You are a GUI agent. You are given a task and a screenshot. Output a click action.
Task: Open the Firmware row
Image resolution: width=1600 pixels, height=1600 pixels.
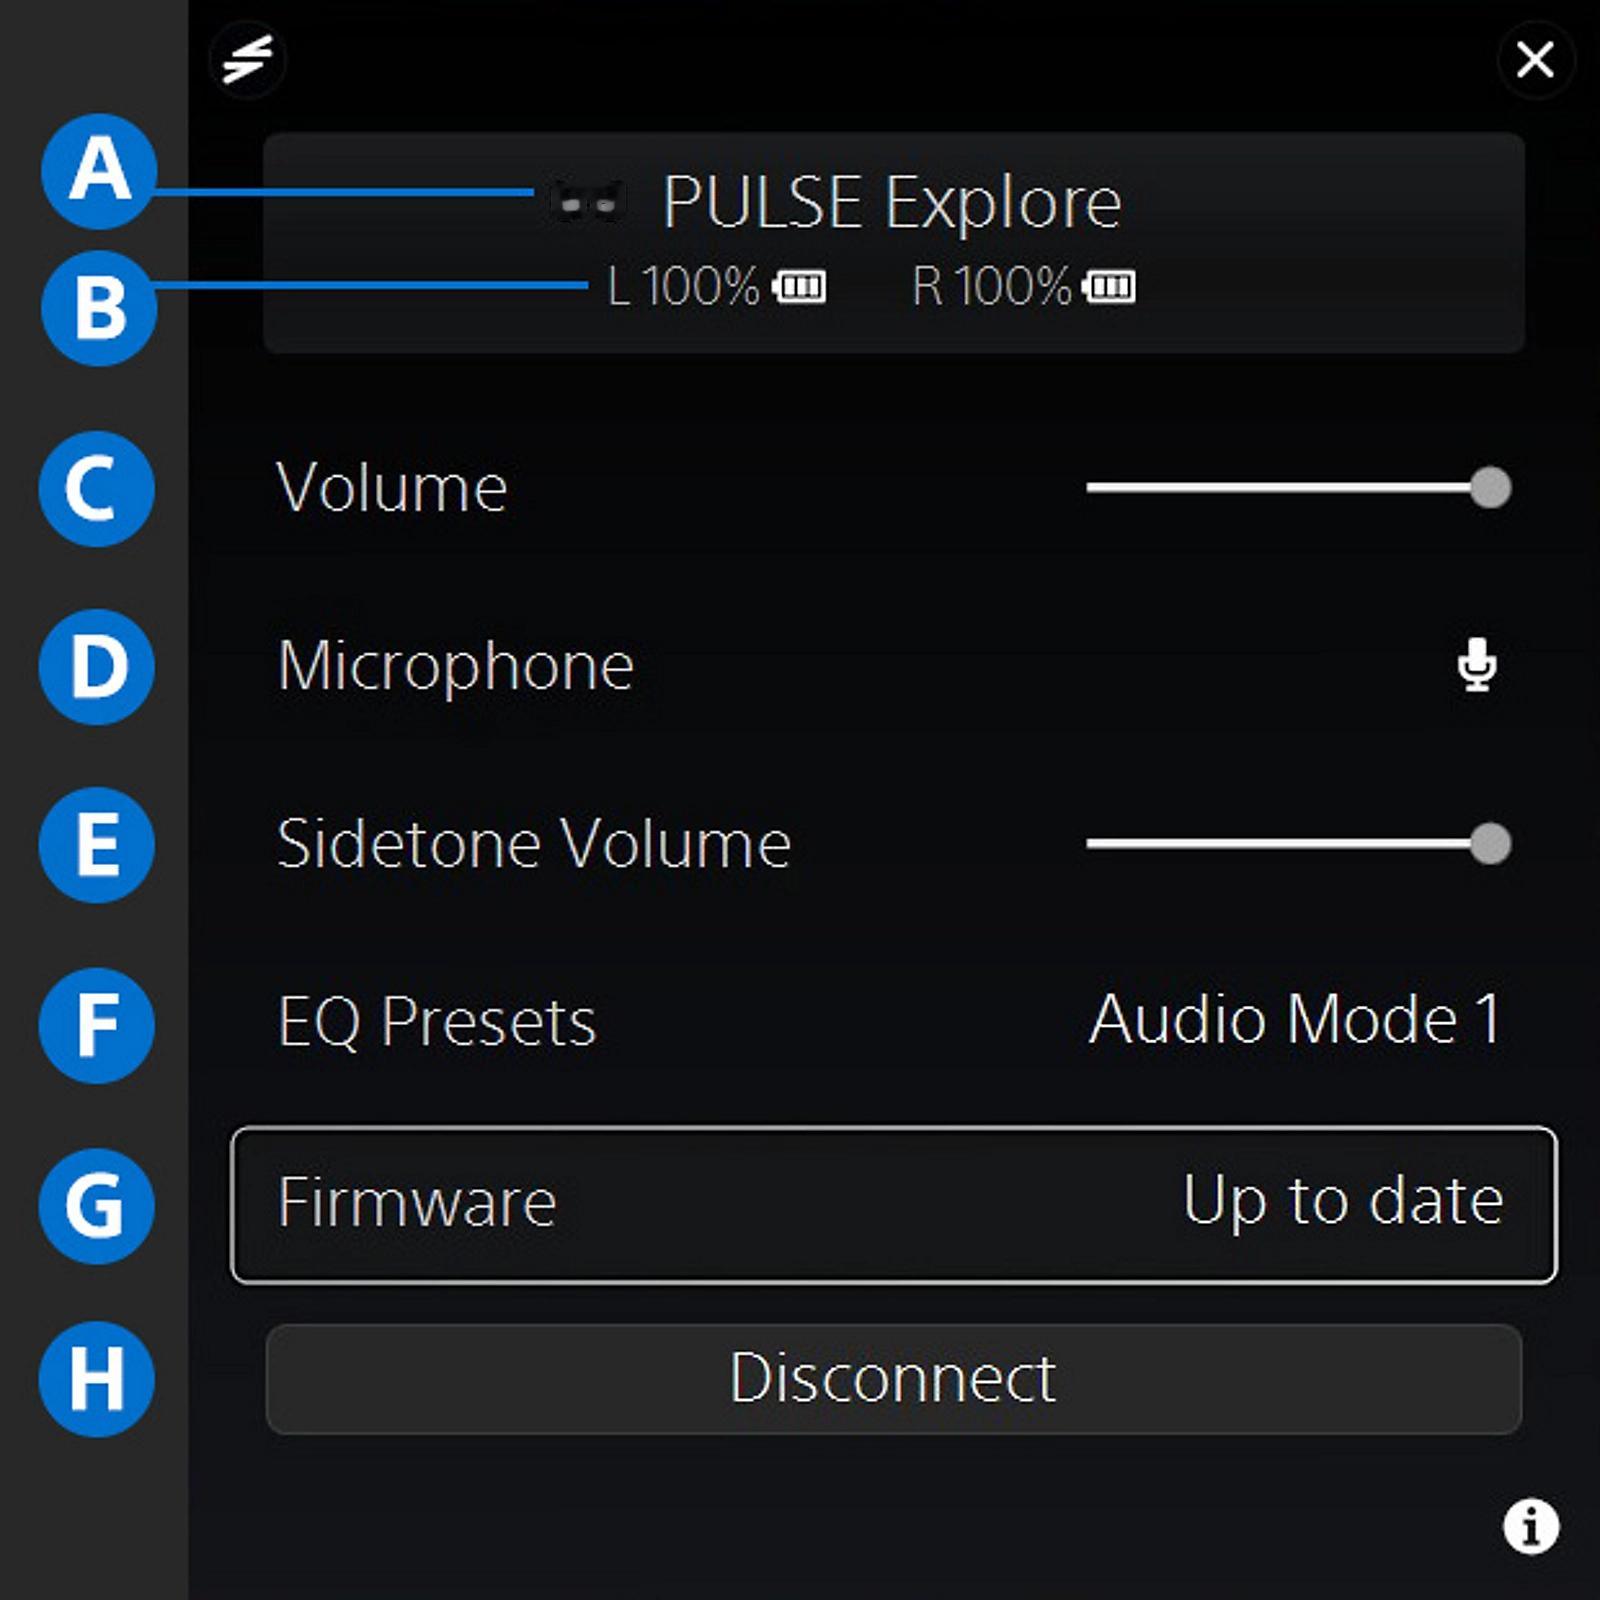[x=894, y=1205]
